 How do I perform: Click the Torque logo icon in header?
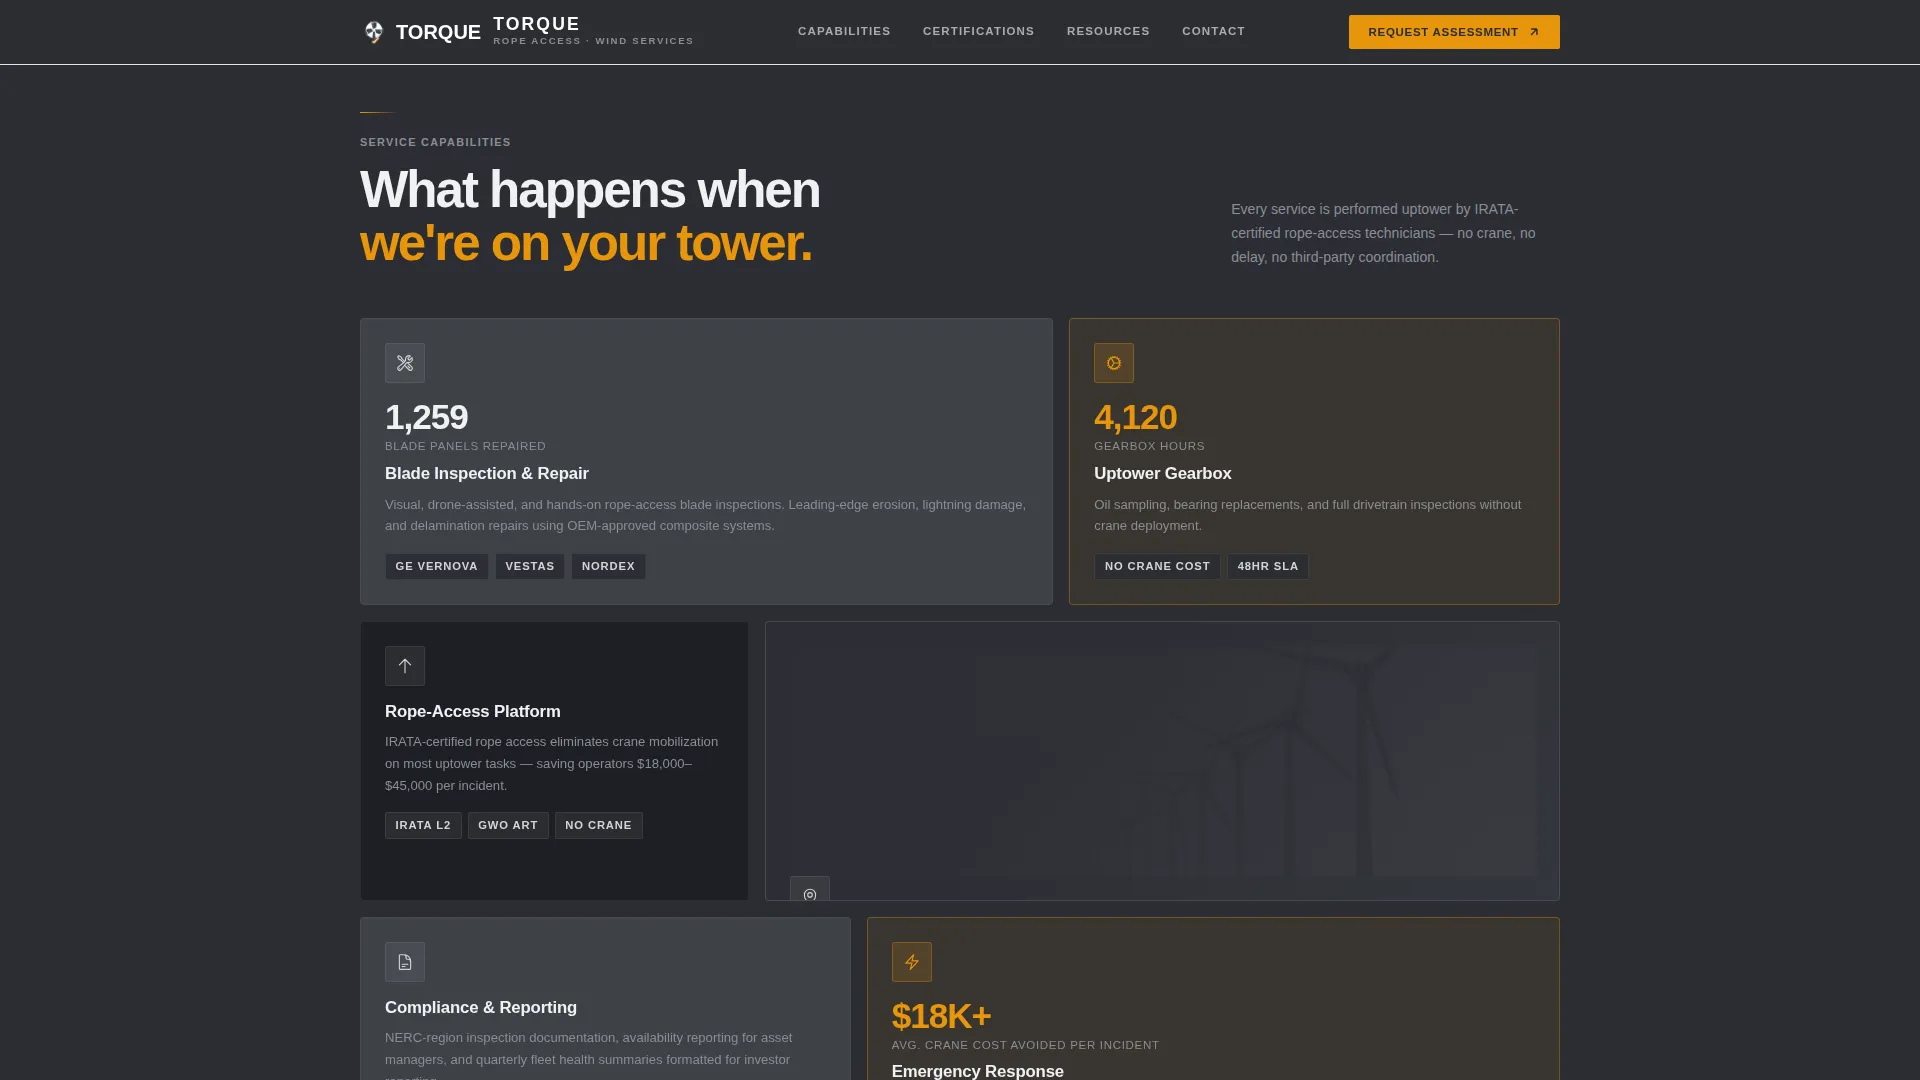(373, 32)
